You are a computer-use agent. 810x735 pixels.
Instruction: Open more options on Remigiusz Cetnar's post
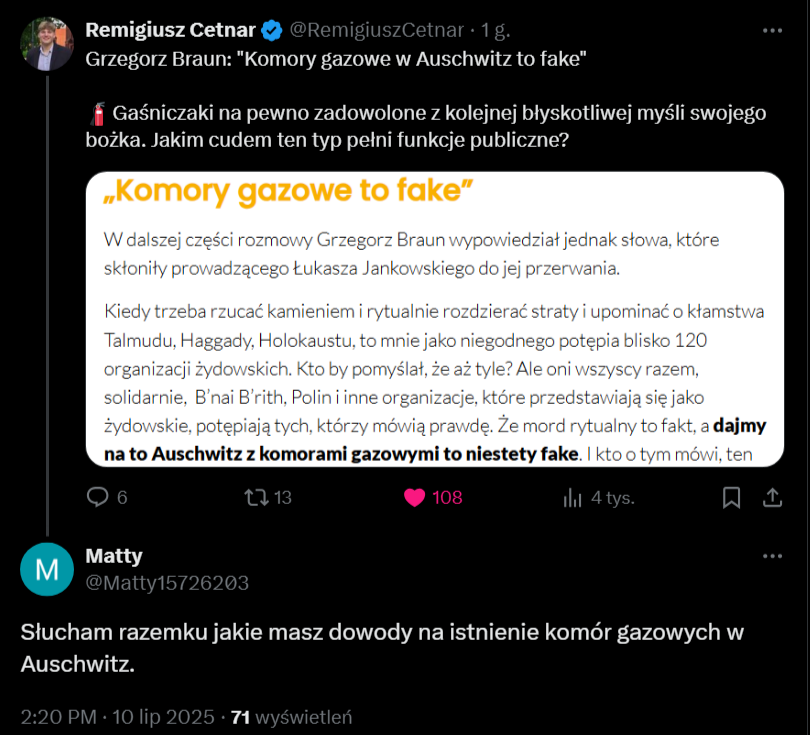click(772, 30)
